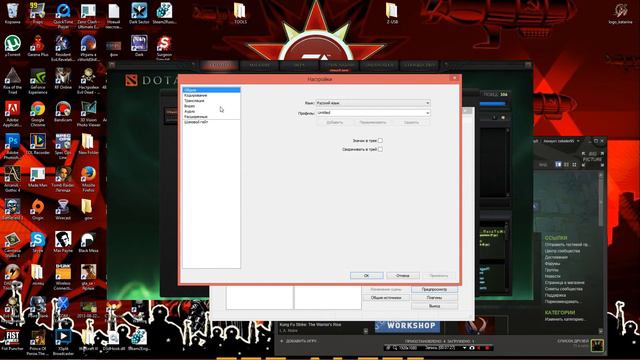Screen dimensions: 640x360
Task: Click Плагины in the OBS main window
Action: point(434,298)
